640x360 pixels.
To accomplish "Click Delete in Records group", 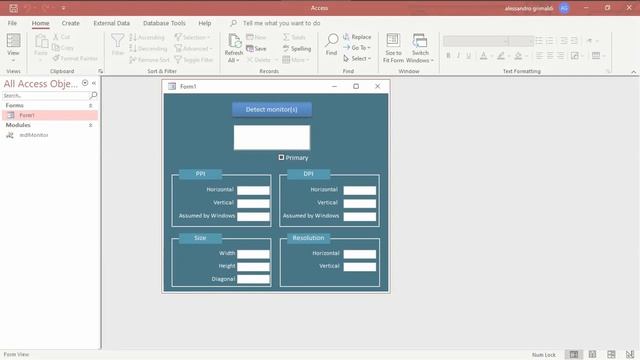I will click(259, 60).
